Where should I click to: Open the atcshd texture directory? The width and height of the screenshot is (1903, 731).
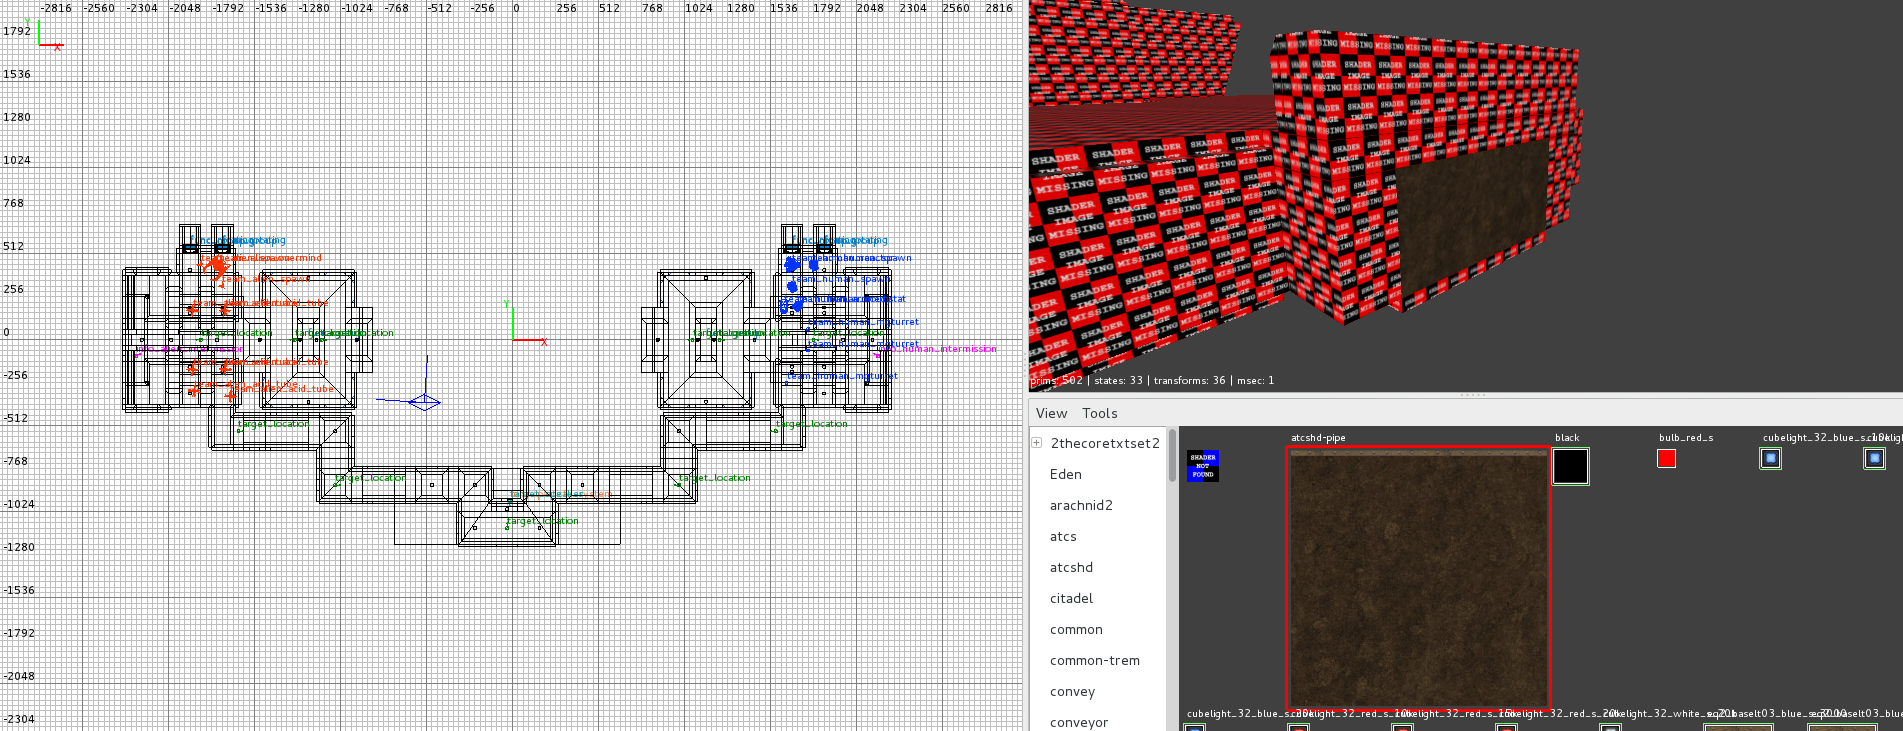pyautogui.click(x=1071, y=567)
